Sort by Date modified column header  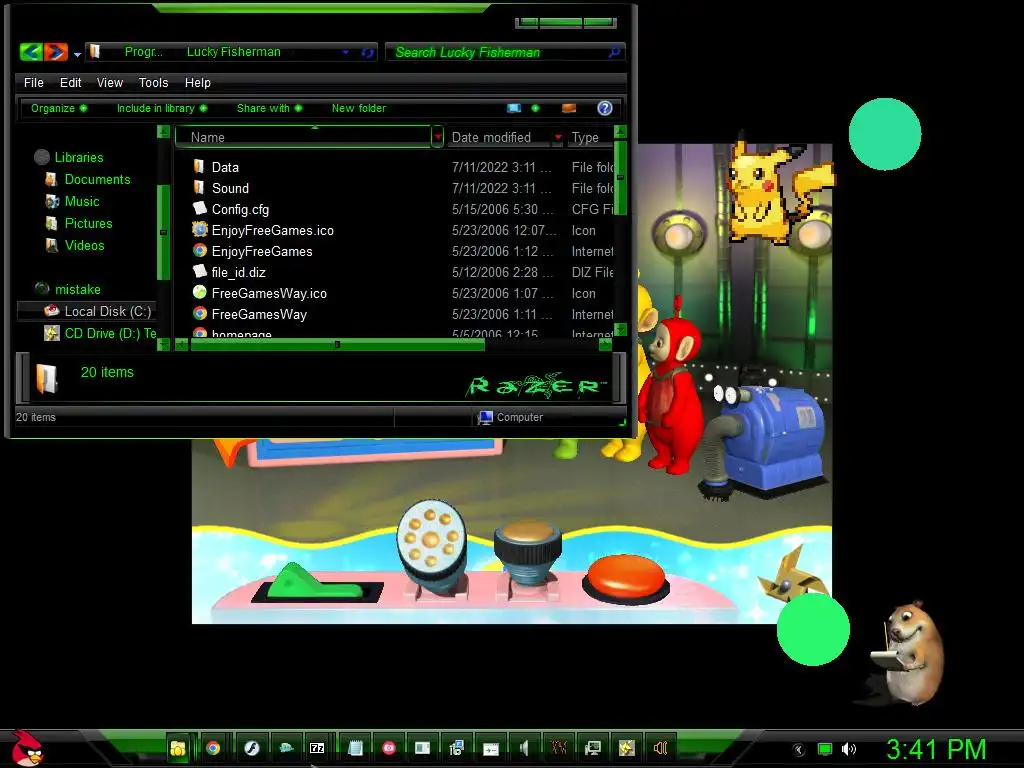coord(499,137)
